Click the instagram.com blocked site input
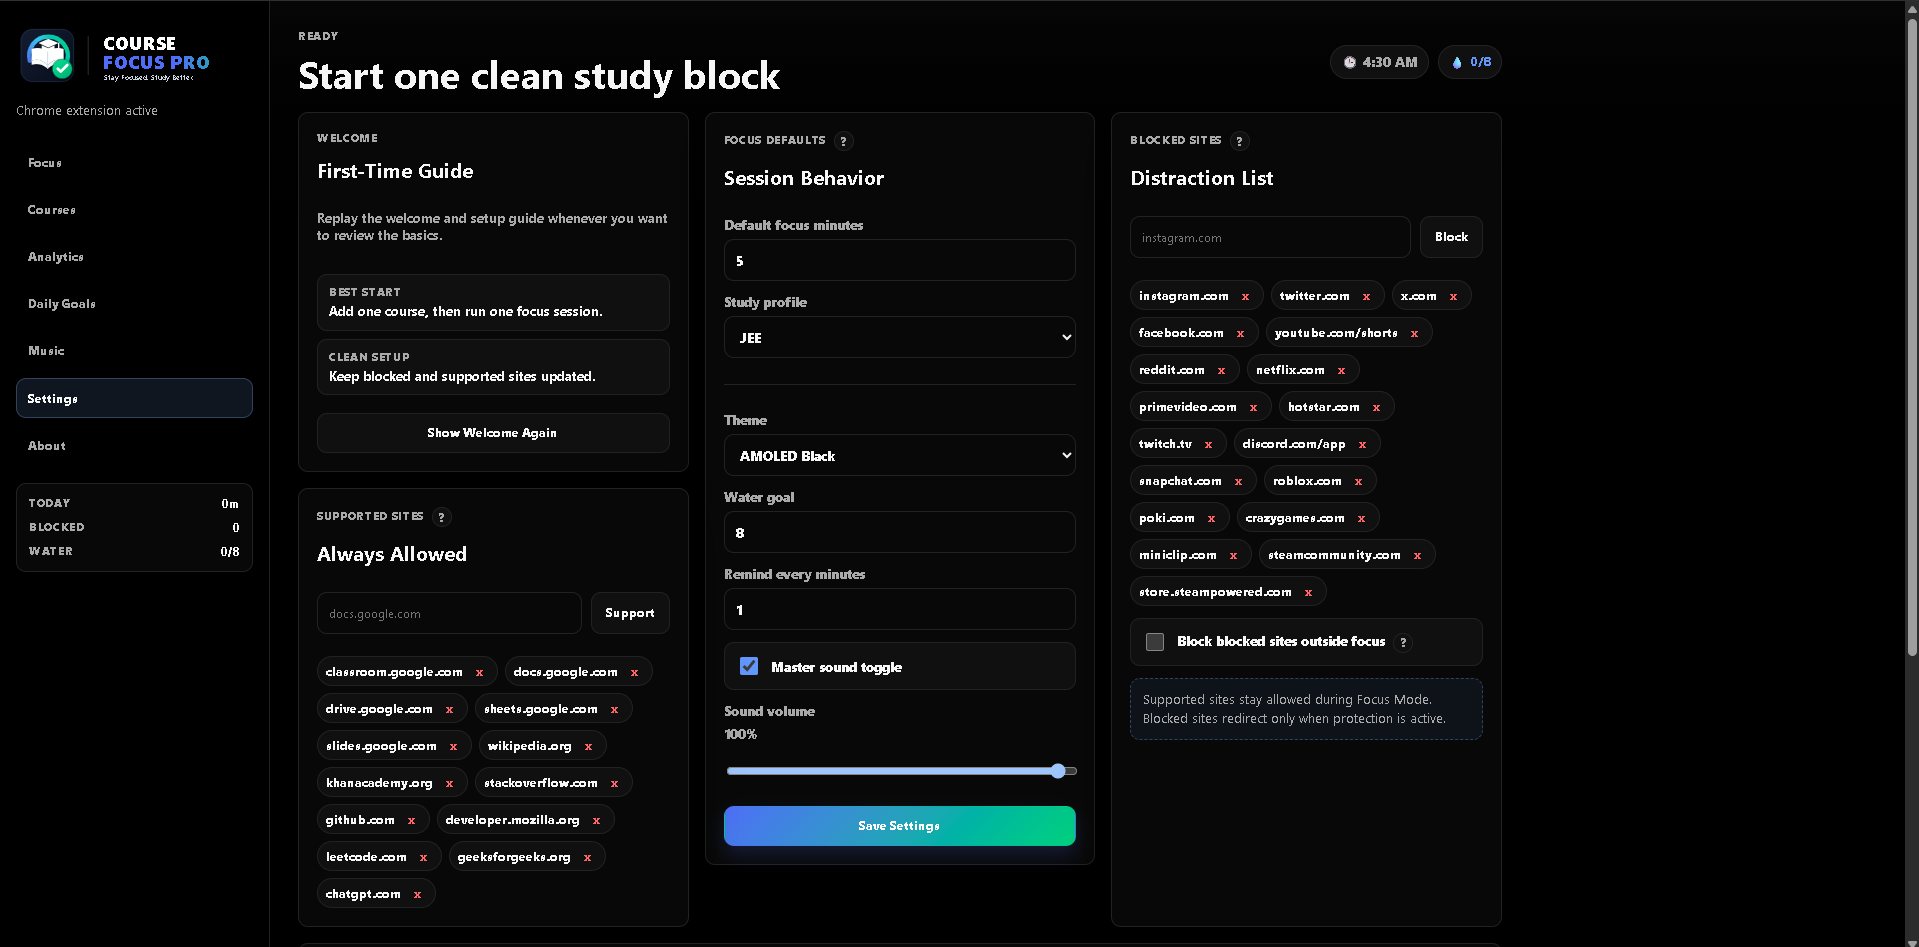The image size is (1919, 947). (x=1270, y=237)
